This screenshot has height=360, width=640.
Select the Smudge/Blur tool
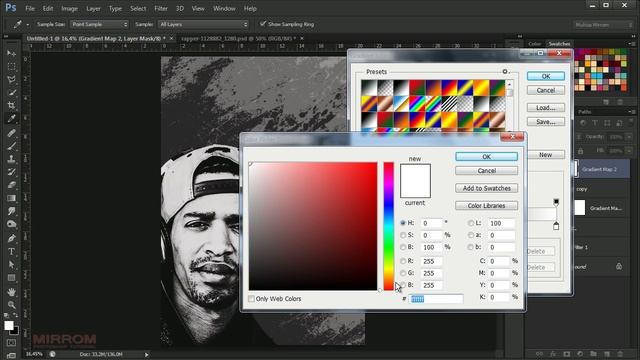[11, 211]
